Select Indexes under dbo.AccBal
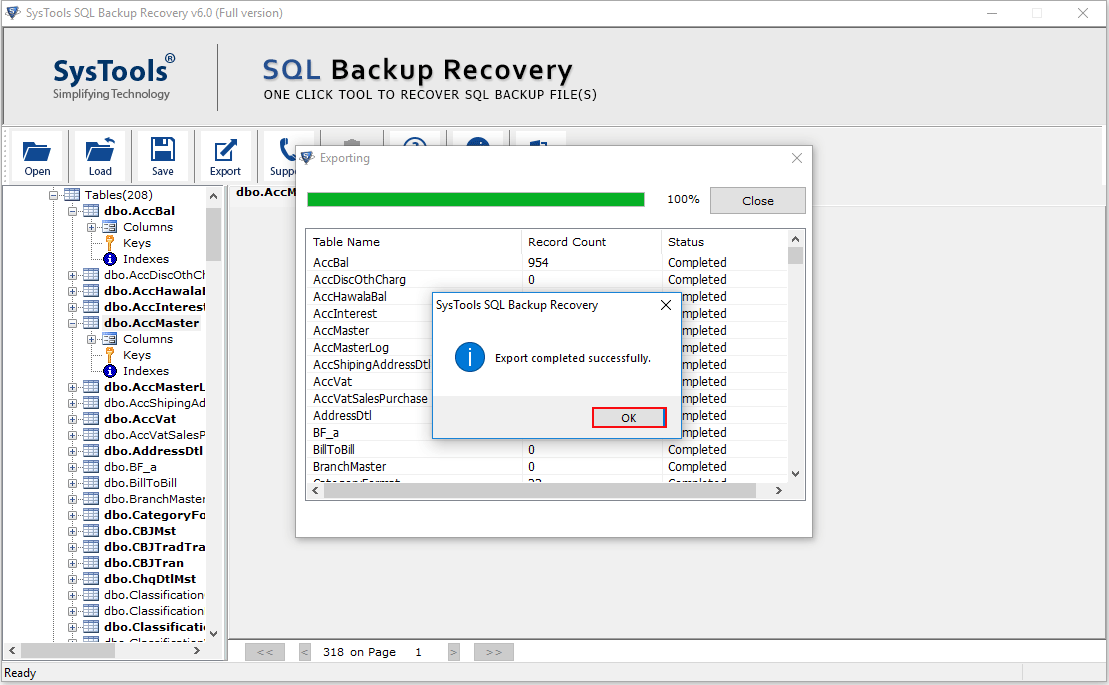The width and height of the screenshot is (1109, 685). [x=146, y=259]
